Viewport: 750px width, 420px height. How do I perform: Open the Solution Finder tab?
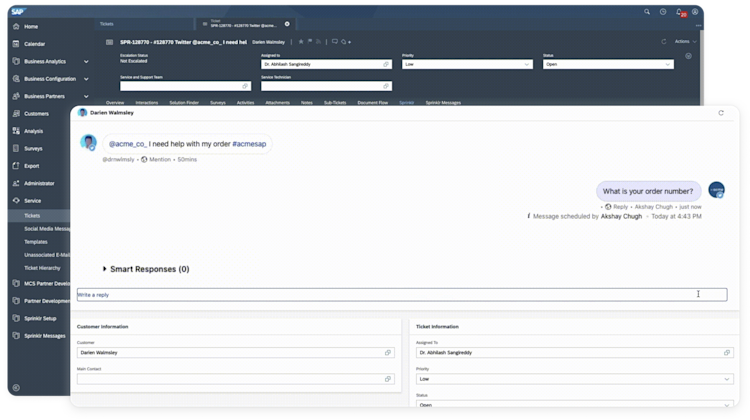pos(184,103)
